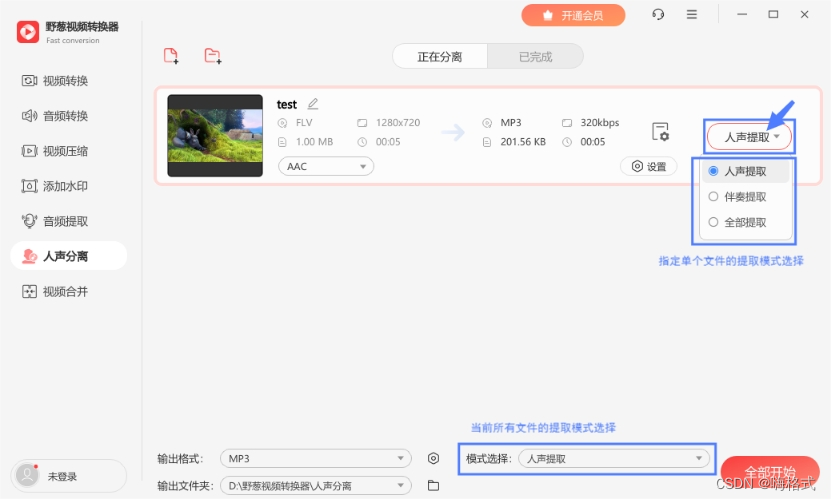The width and height of the screenshot is (831, 500).
Task: Browse output folder icon
Action: 433,485
